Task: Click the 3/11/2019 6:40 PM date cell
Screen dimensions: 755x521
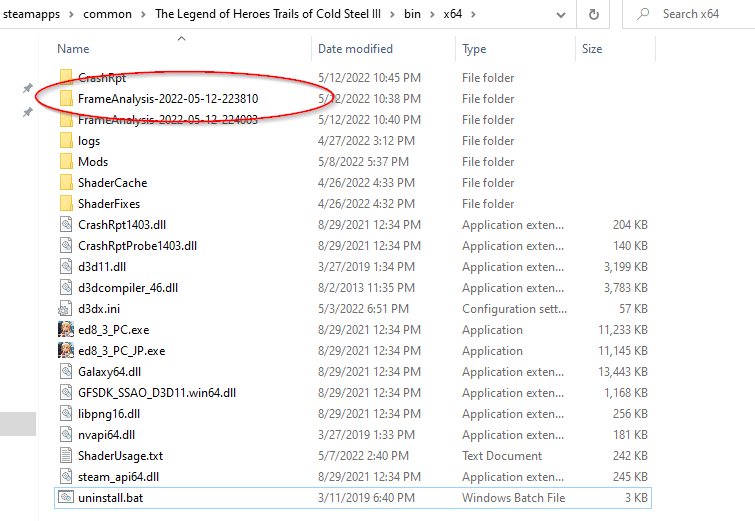Action: (x=366, y=497)
